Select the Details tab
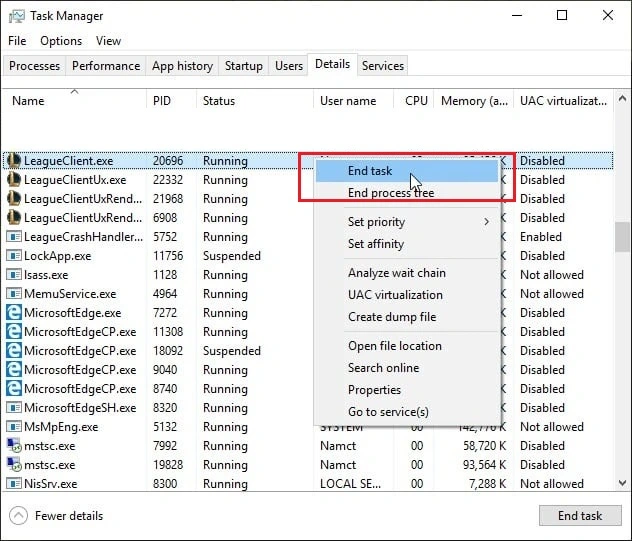This screenshot has width=632, height=541. 333,64
